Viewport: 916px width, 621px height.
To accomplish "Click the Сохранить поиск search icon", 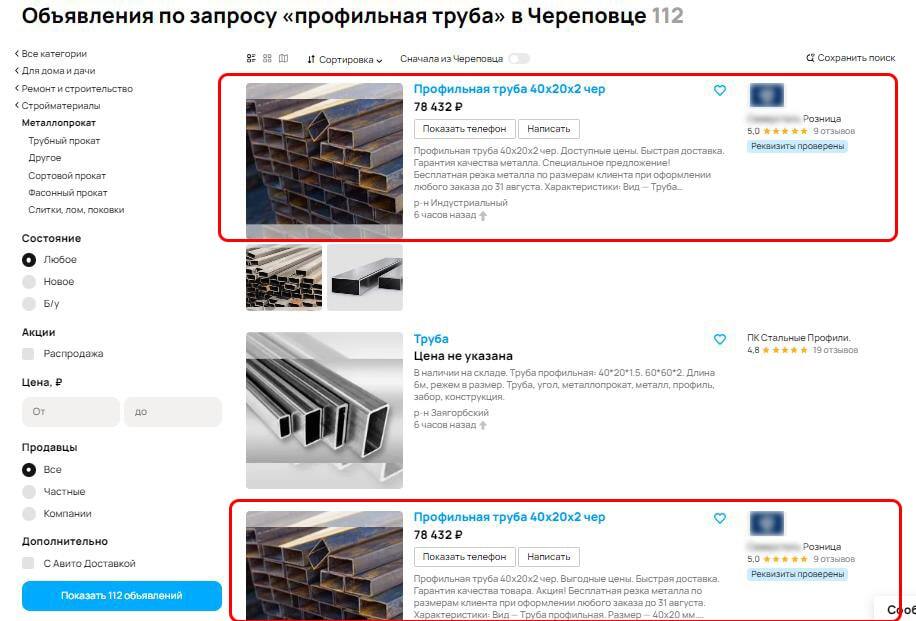I will (x=810, y=58).
